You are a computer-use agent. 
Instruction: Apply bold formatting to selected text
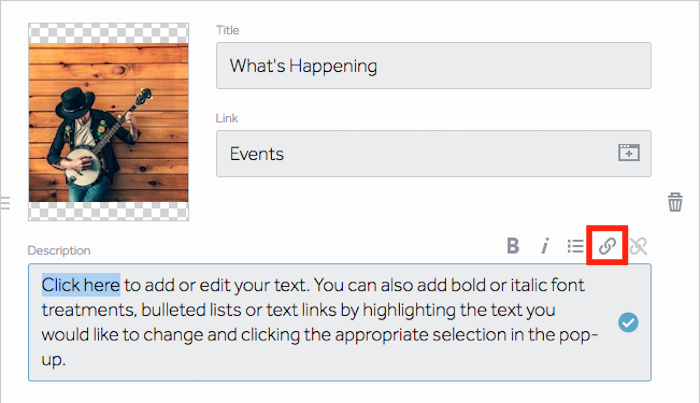513,246
